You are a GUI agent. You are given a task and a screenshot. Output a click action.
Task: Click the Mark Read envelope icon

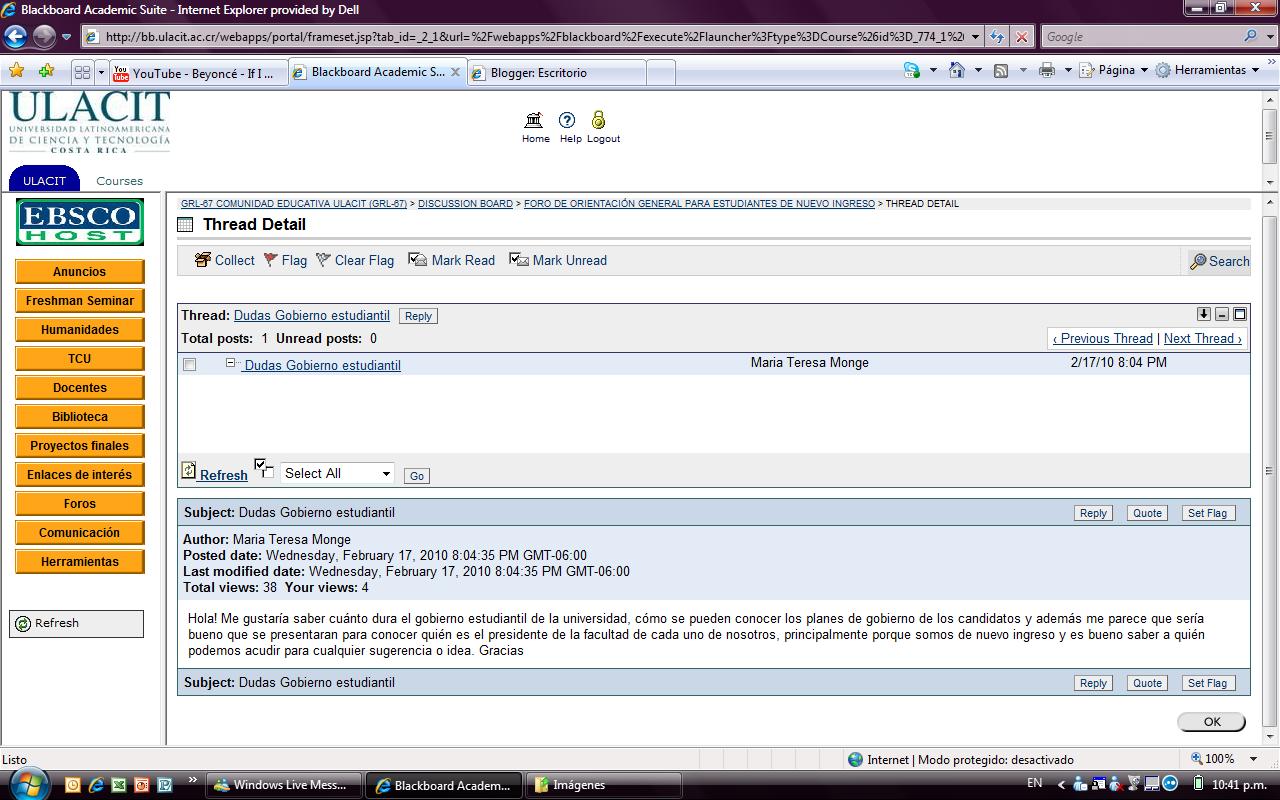pos(418,260)
